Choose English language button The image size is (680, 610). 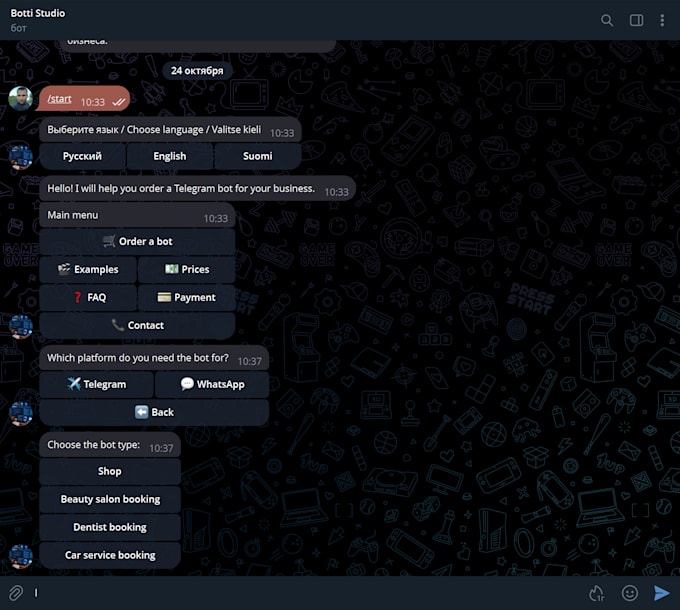[170, 156]
